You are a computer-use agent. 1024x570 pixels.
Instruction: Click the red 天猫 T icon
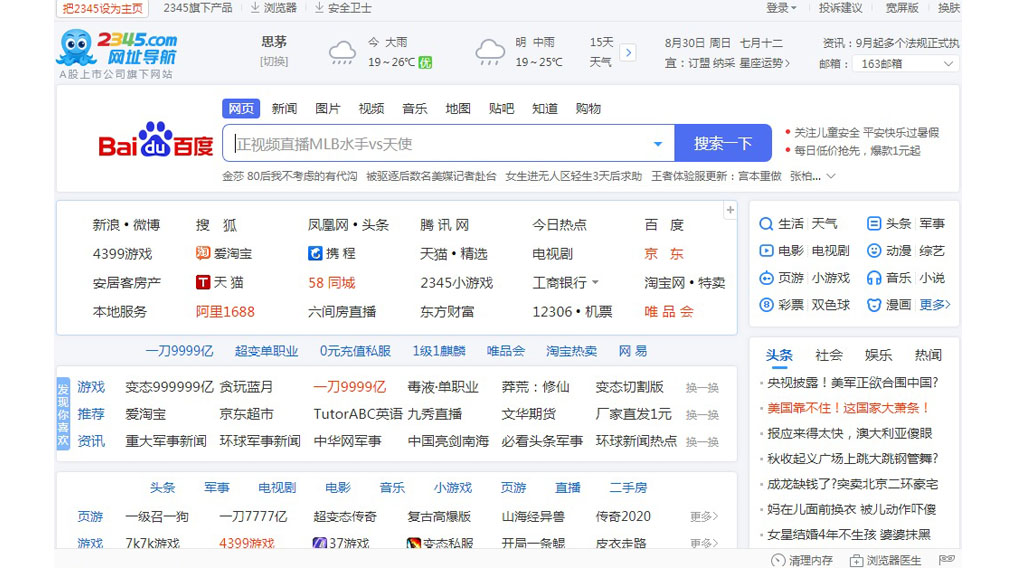tap(202, 282)
